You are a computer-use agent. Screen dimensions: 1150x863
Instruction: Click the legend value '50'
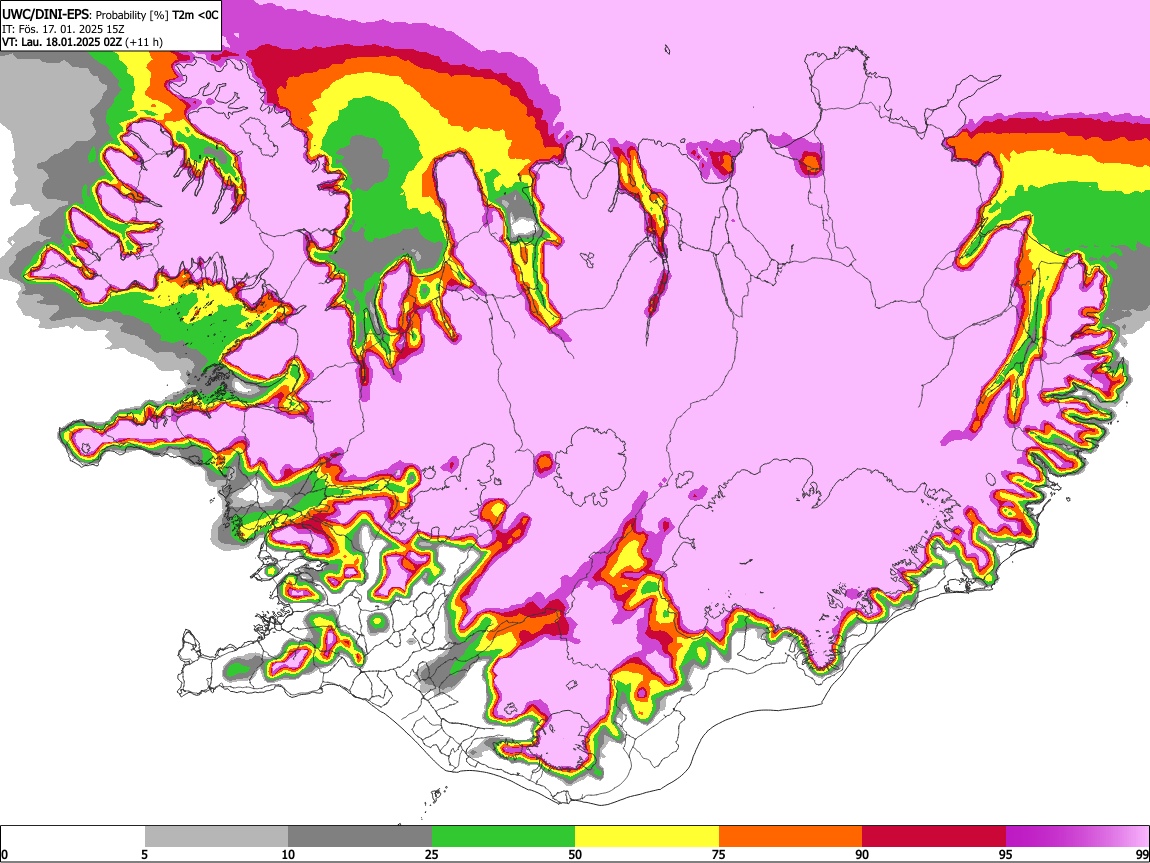tap(575, 854)
